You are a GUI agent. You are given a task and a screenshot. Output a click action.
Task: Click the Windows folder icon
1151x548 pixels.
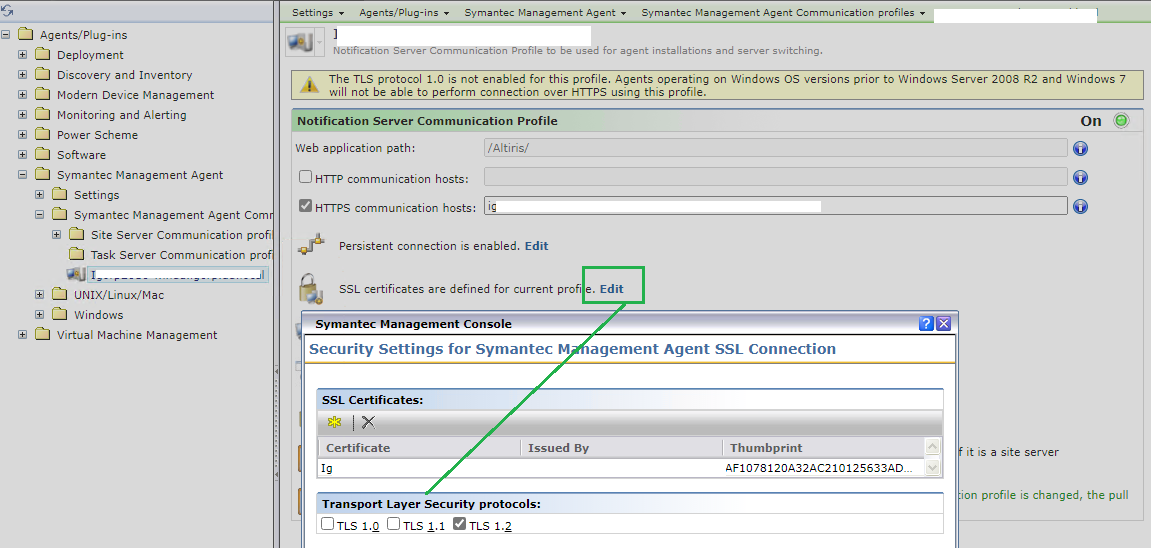pos(61,315)
